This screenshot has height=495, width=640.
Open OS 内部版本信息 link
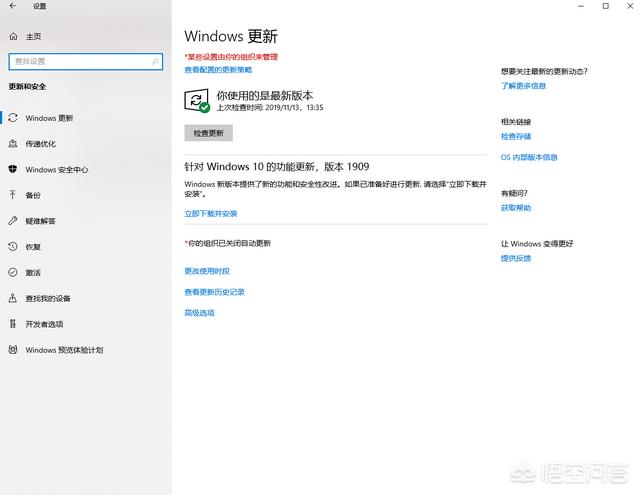tap(529, 157)
